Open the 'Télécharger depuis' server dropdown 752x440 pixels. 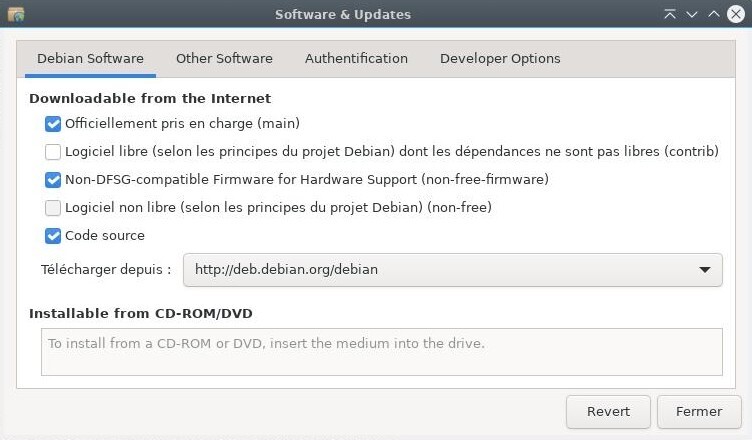click(452, 269)
